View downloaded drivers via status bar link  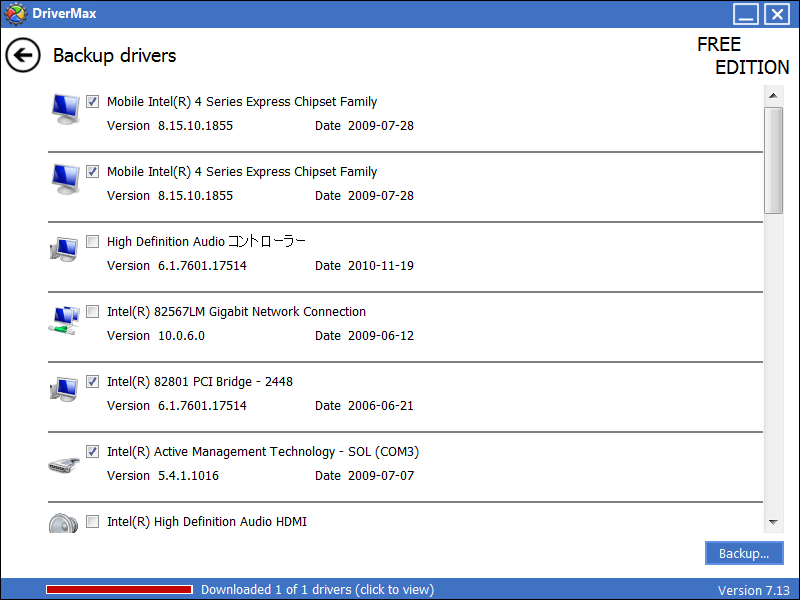317,589
